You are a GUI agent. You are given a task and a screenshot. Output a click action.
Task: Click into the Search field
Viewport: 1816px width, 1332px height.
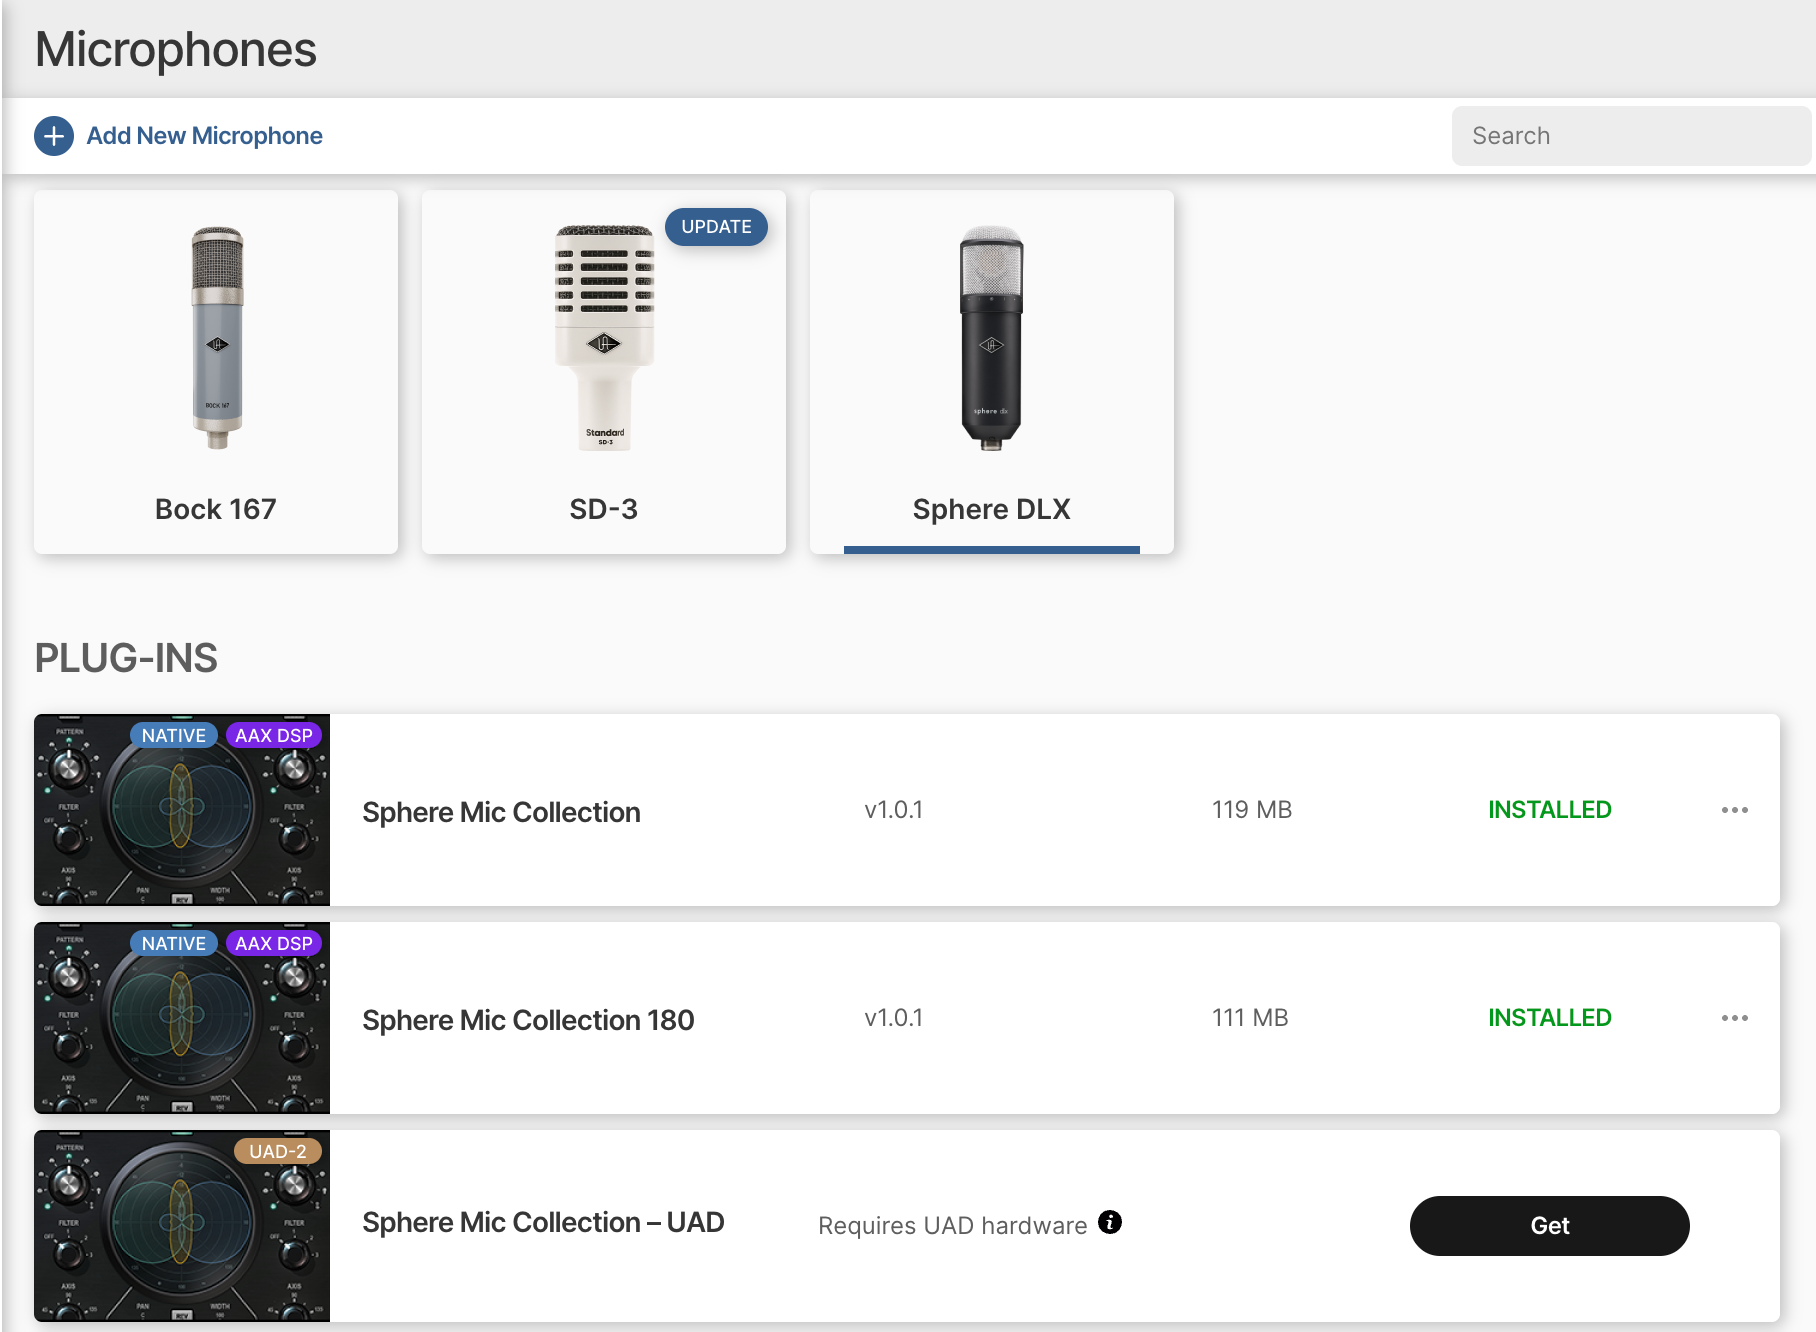coord(1630,136)
